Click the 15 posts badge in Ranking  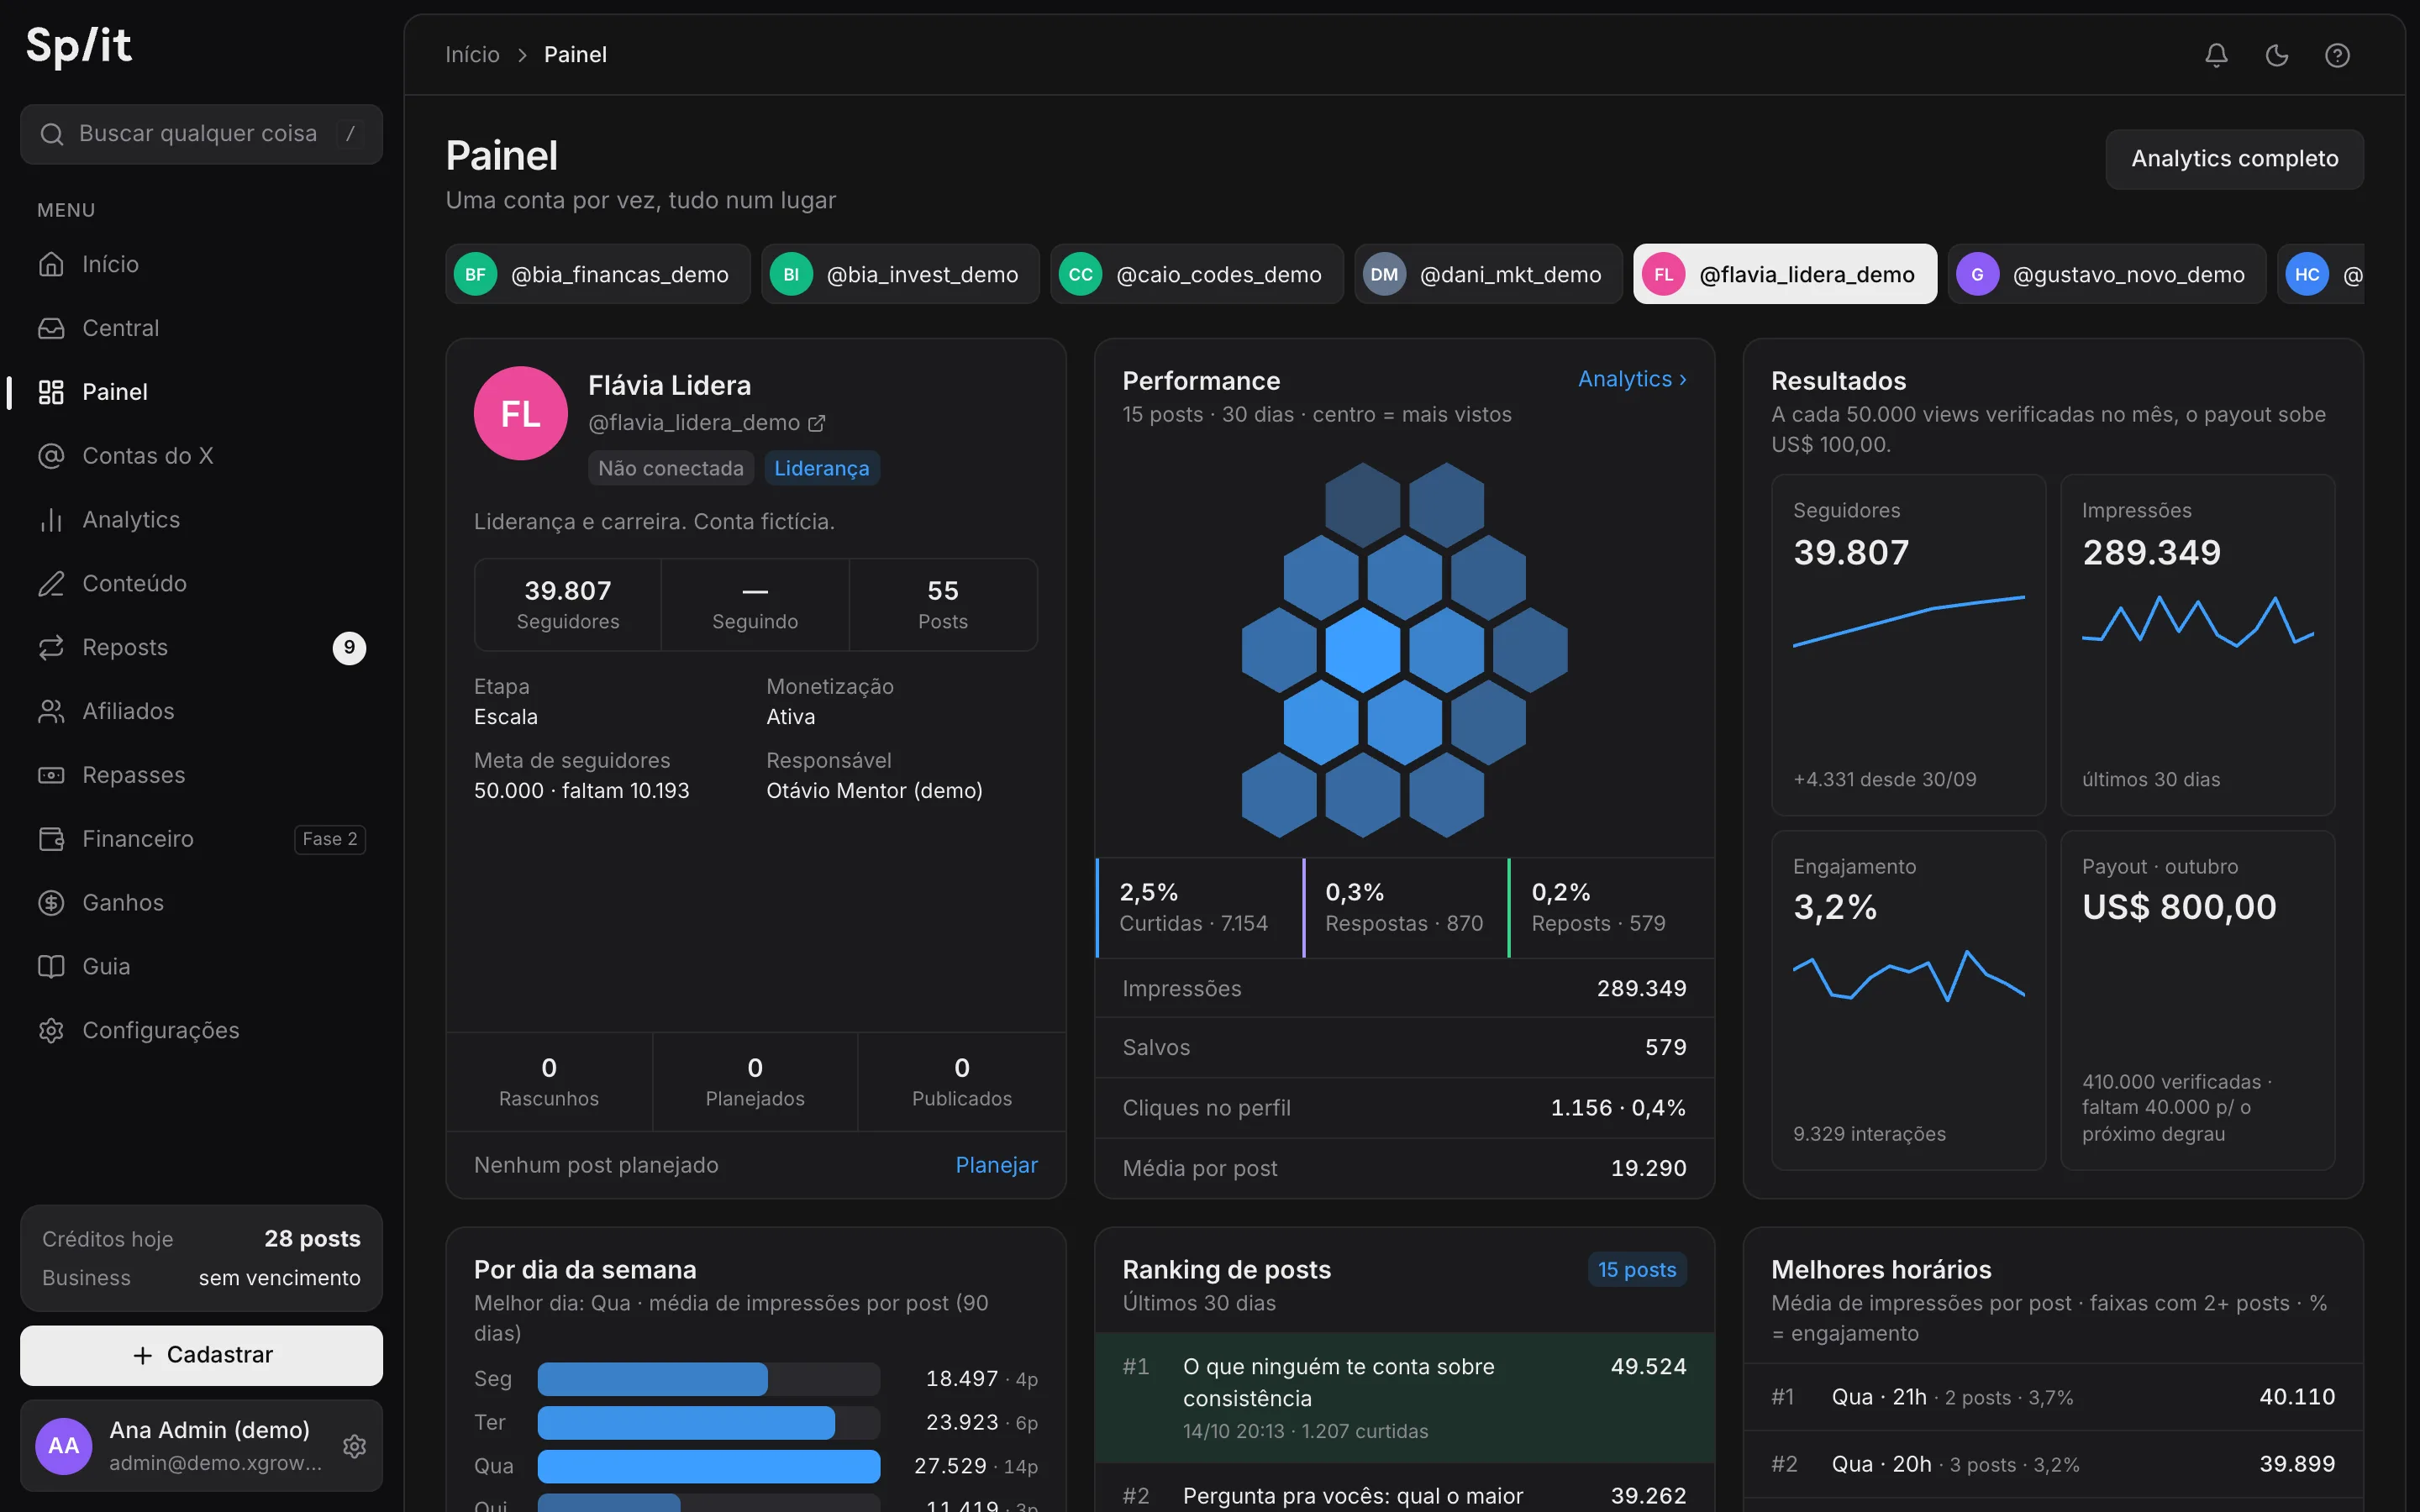point(1636,1270)
